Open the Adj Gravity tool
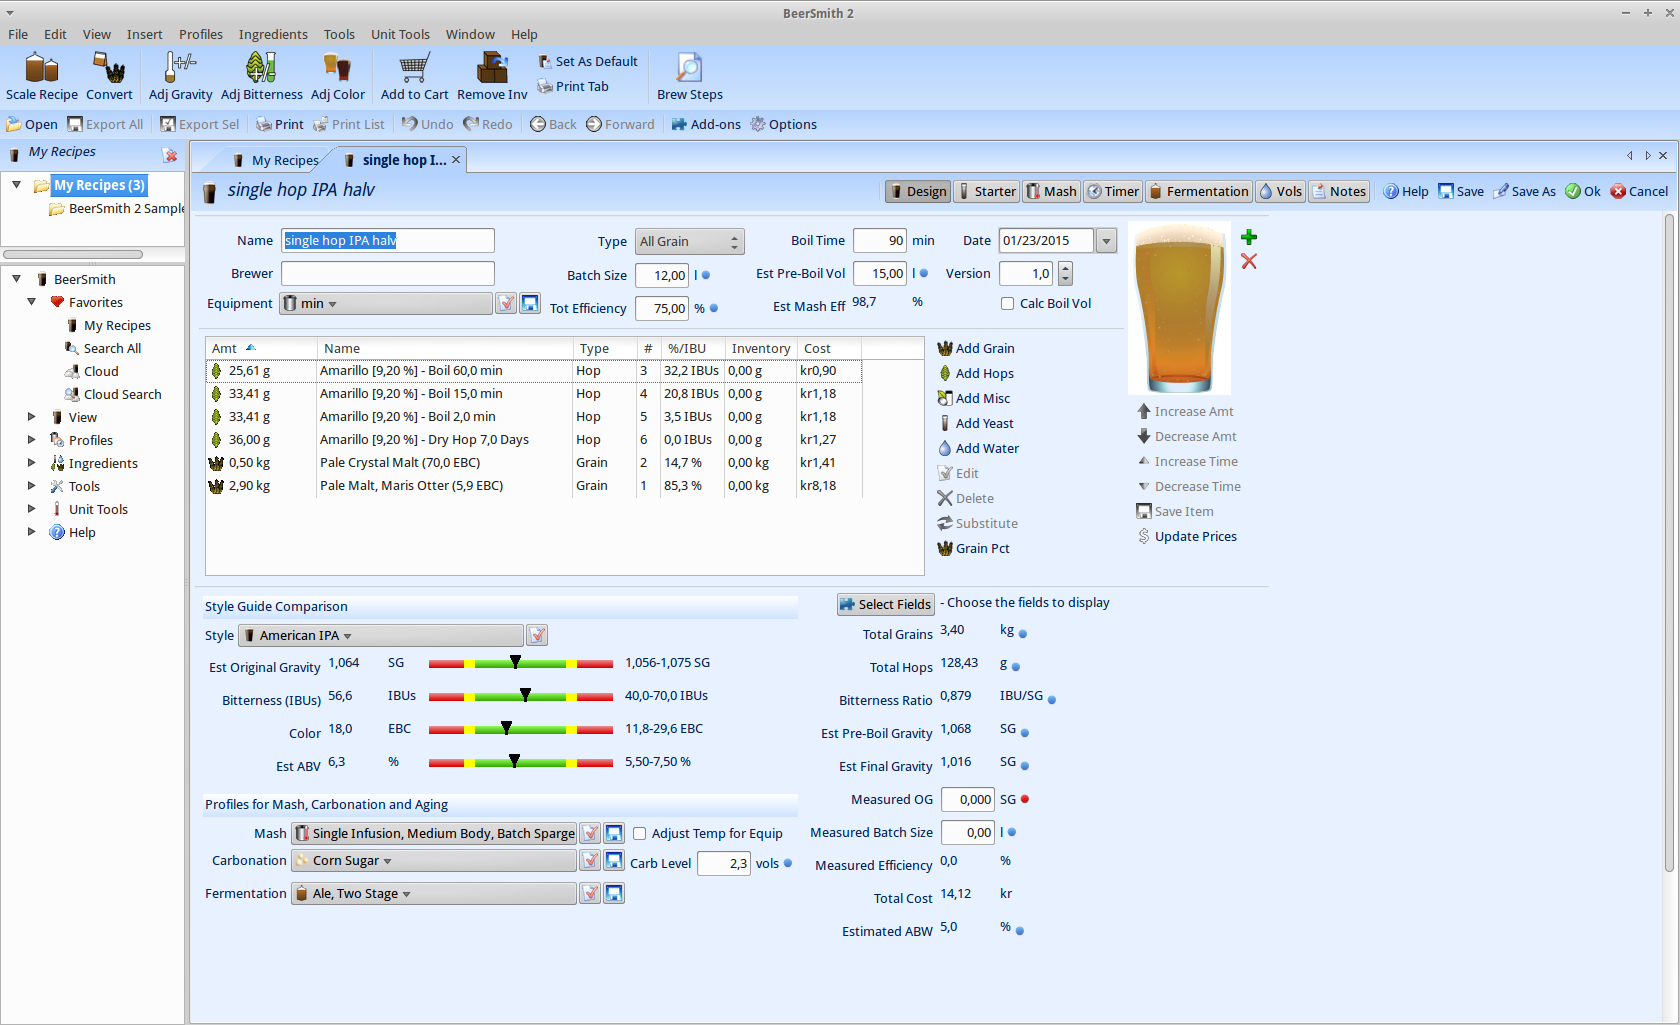 180,77
